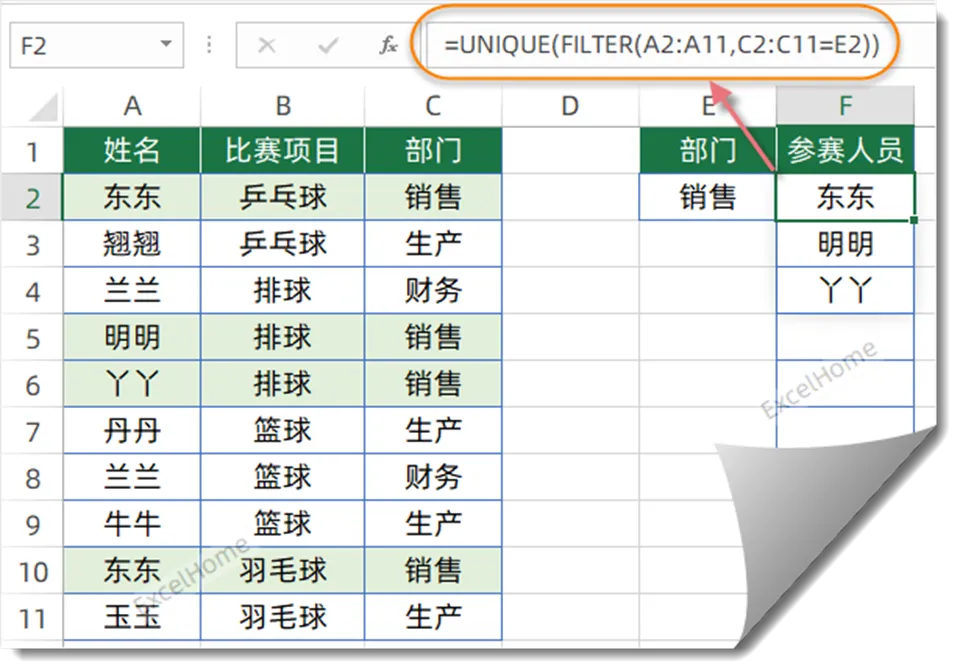960x672 pixels.
Task: Select cell C5 containing 销售
Action: 433,337
